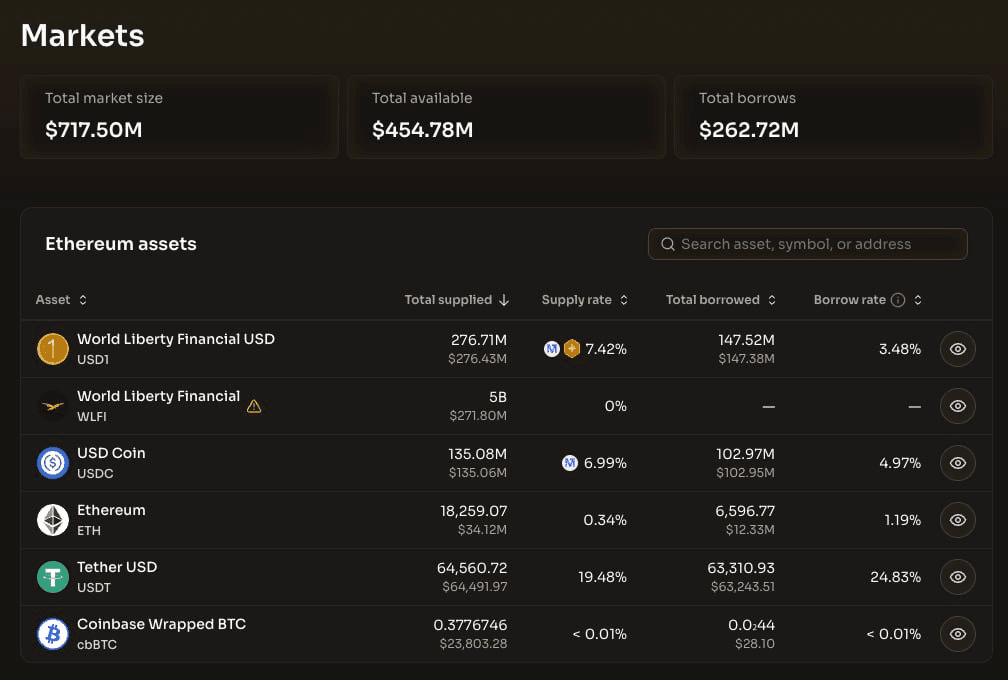1008x680 pixels.
Task: Click the cbBTC bitcoin icon
Action: tap(53, 634)
